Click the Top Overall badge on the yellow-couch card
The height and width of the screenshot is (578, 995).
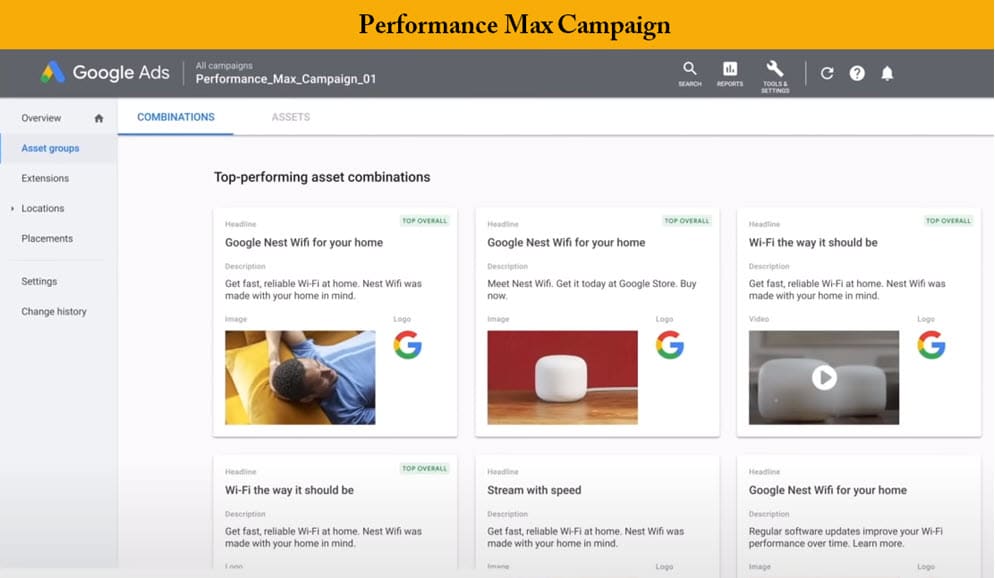[x=425, y=221]
